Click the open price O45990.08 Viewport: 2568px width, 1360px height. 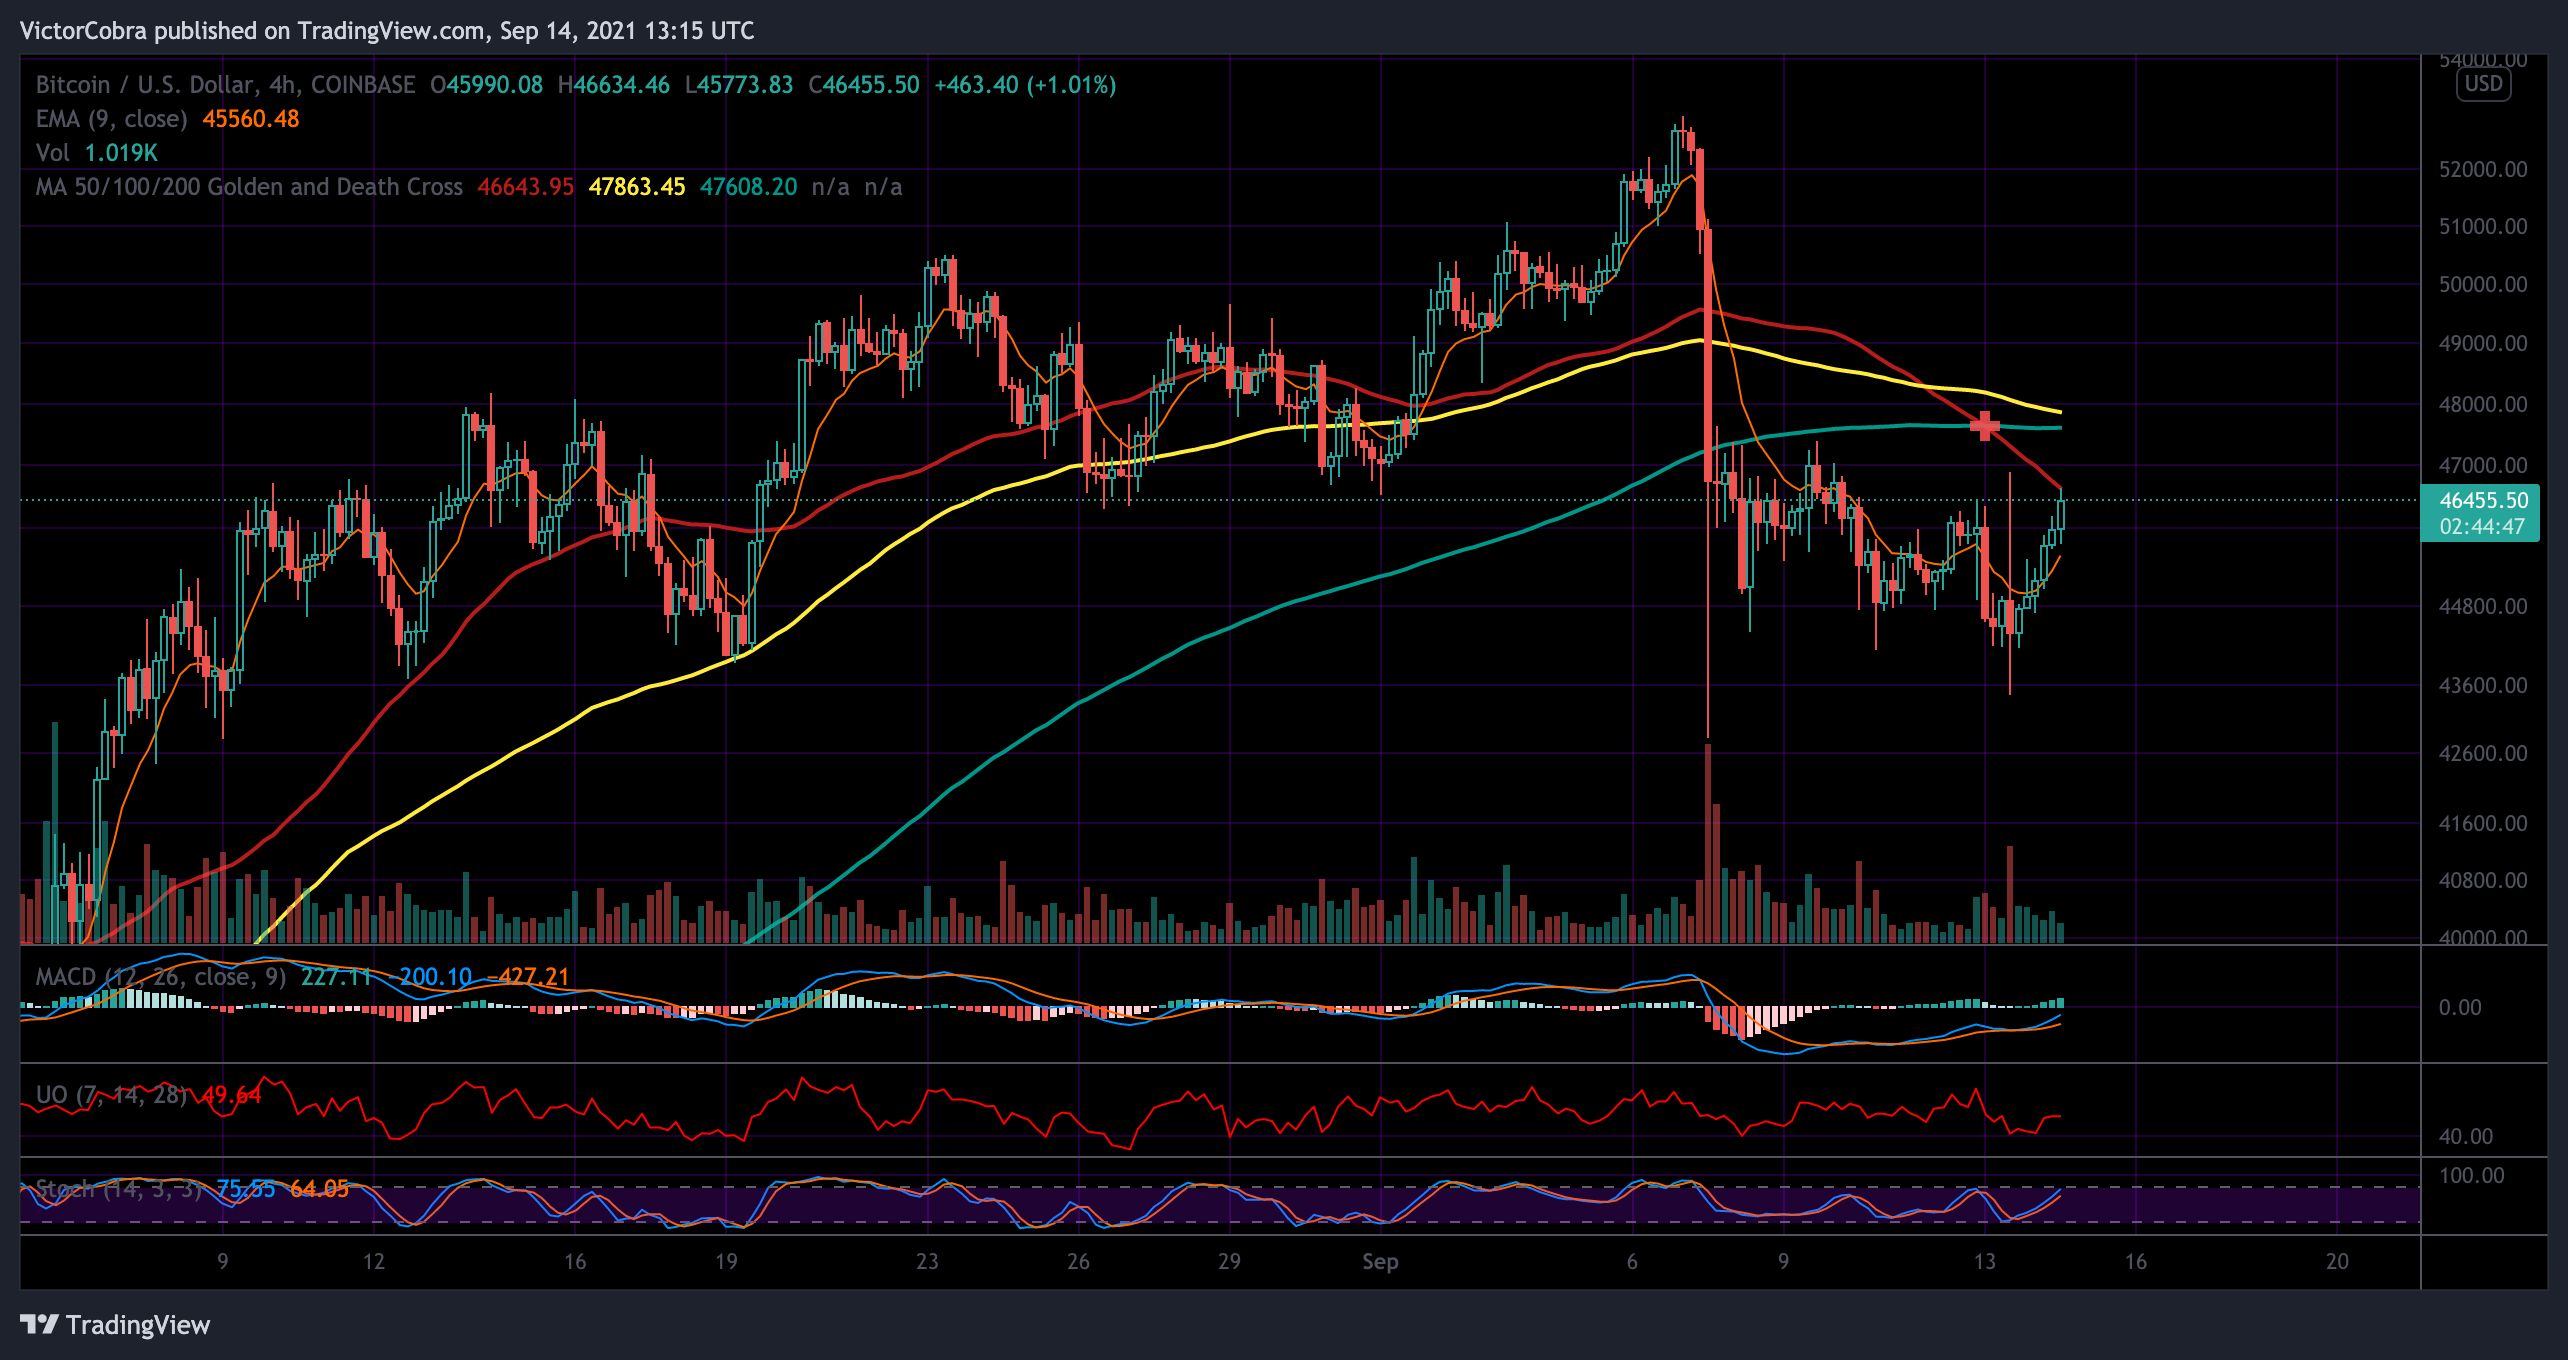pos(487,85)
